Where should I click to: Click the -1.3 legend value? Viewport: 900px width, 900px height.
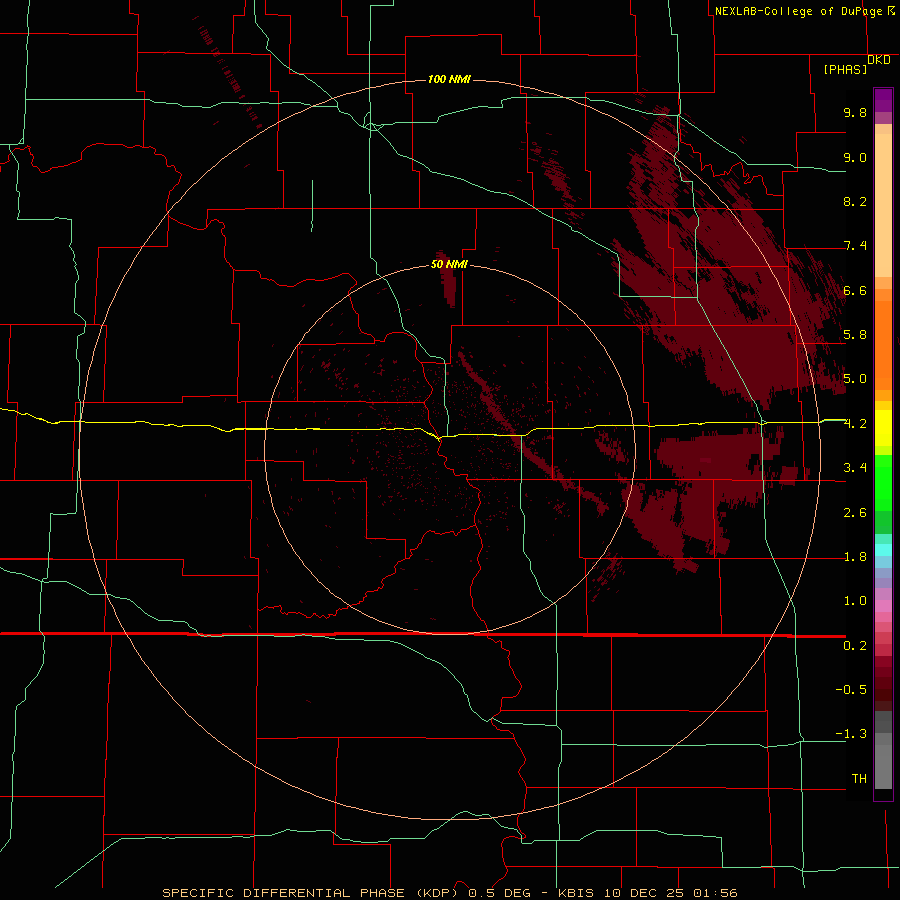[851, 734]
